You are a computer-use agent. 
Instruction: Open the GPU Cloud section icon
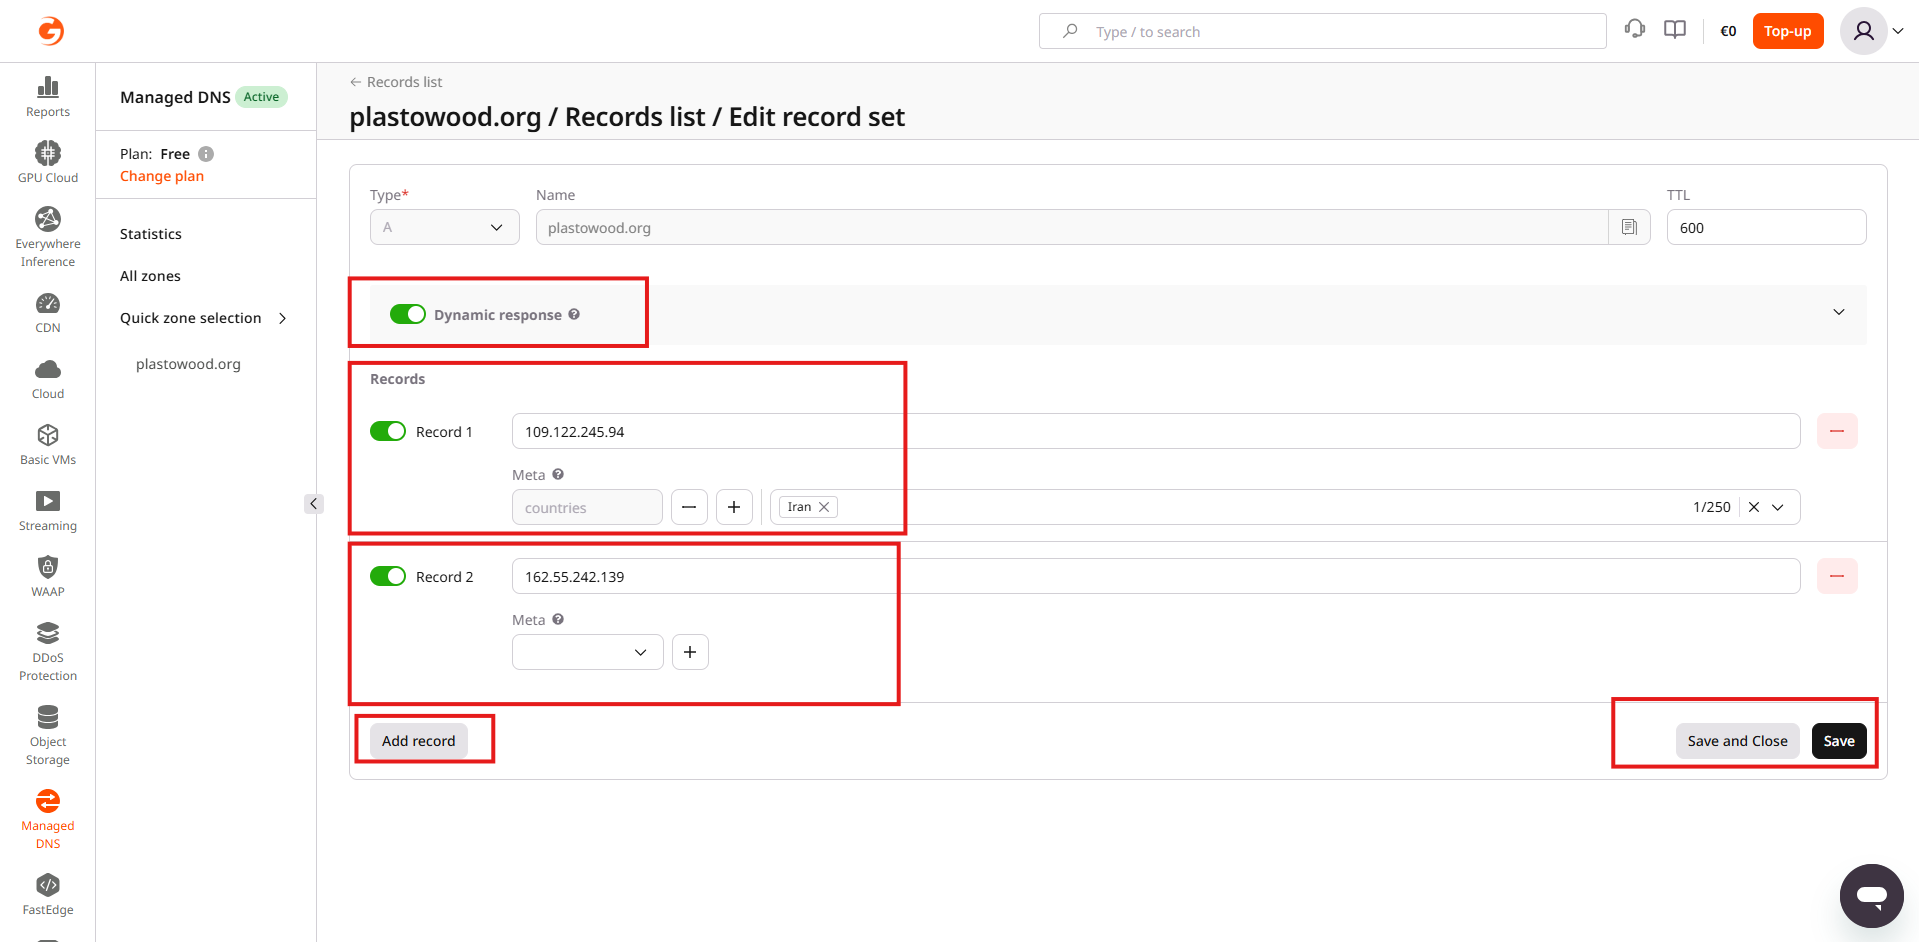click(x=48, y=153)
